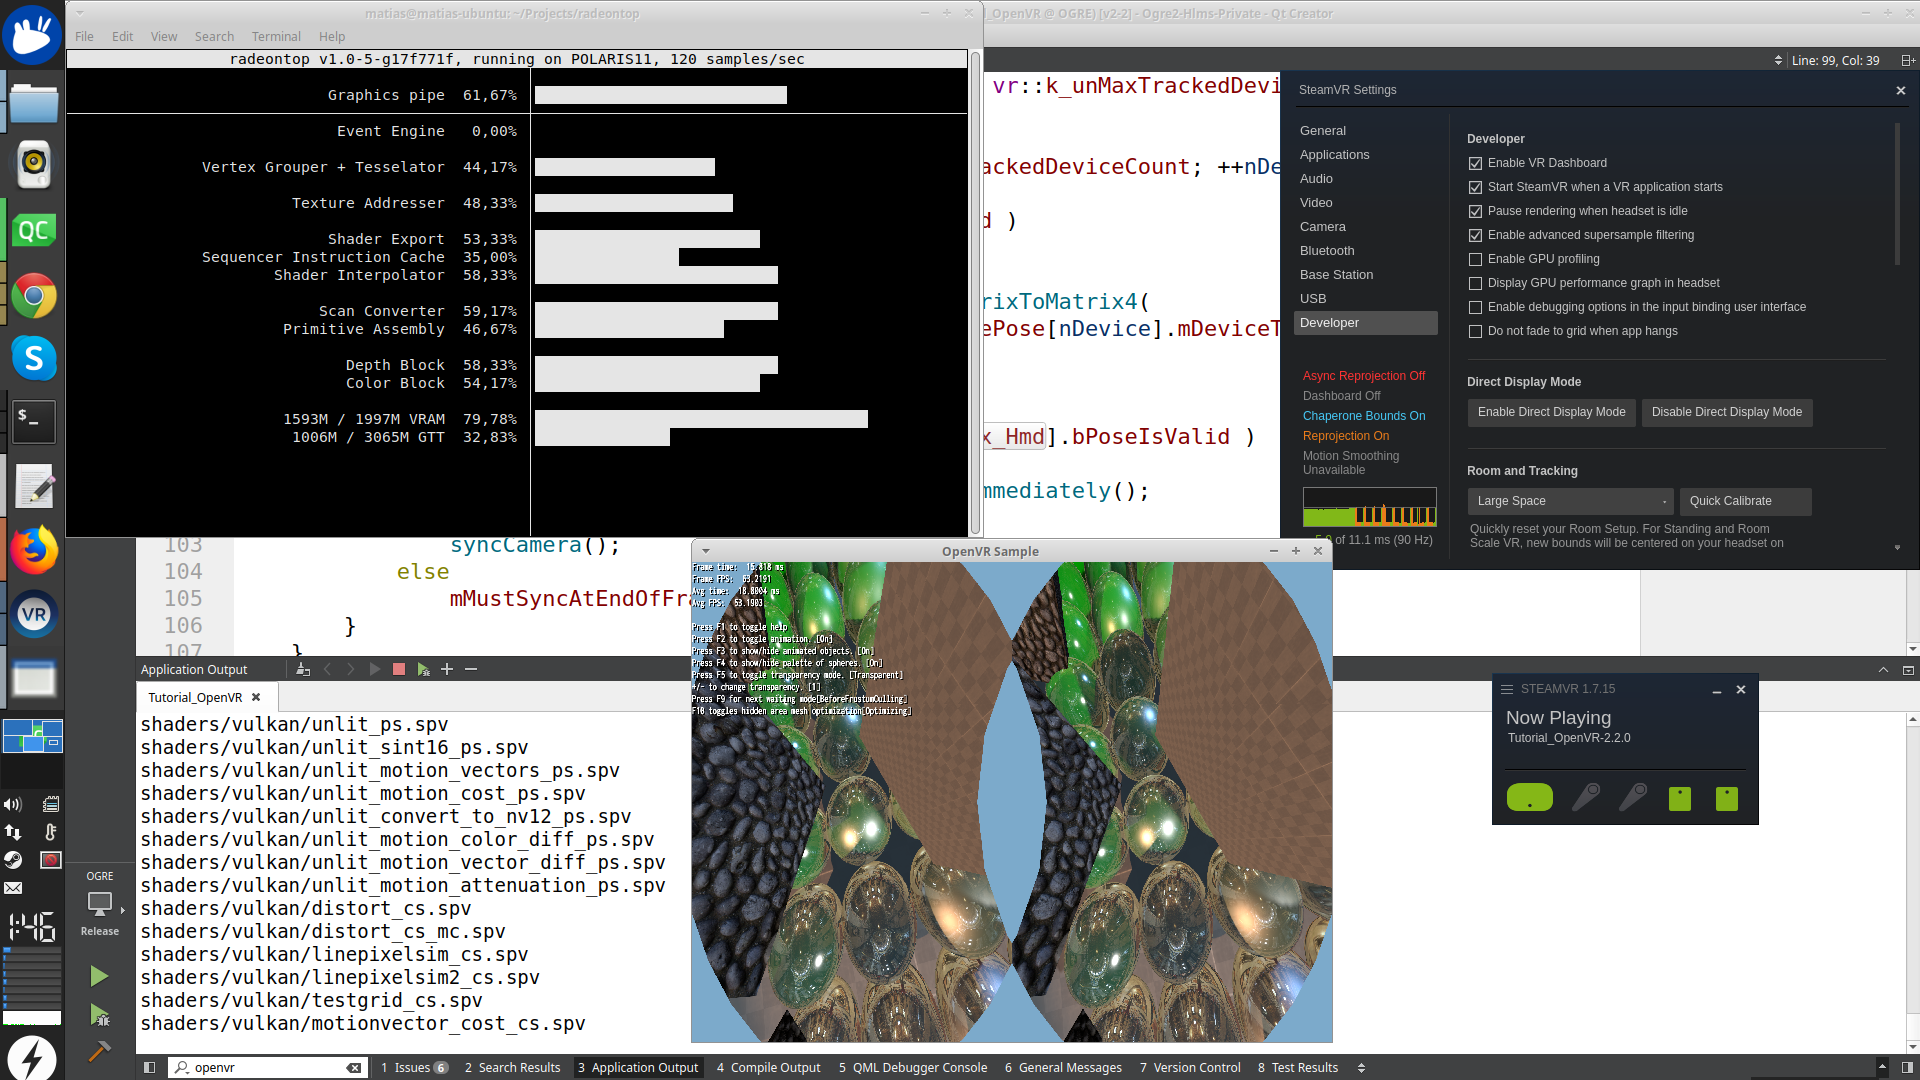Click the green headset status icon
This screenshot has width=1920, height=1080.
(x=1530, y=797)
